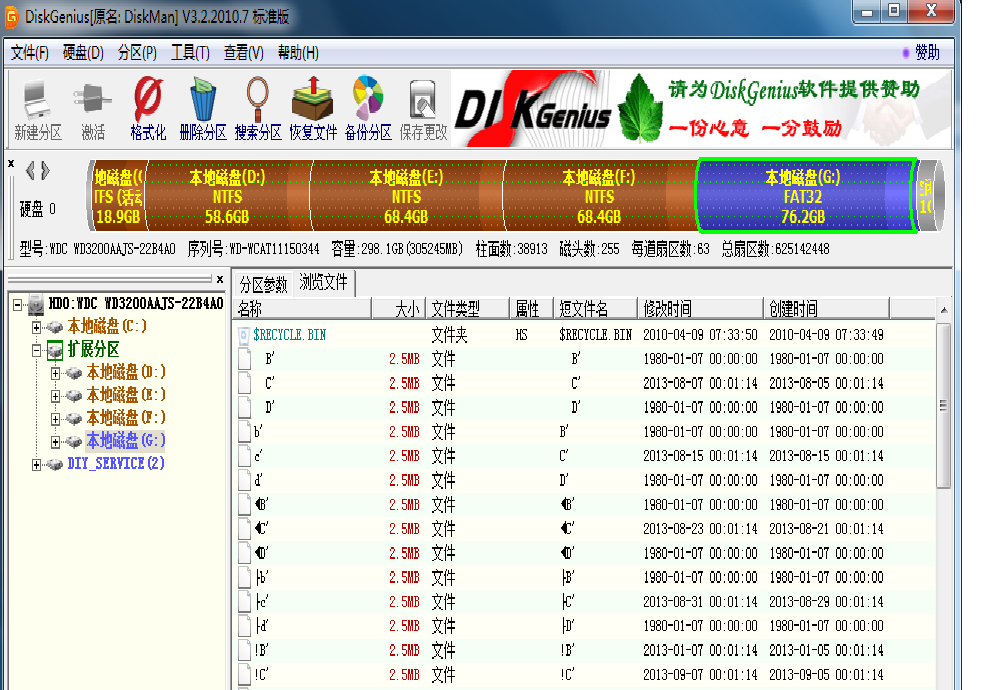The image size is (1008, 690).
Task: Sort by the 属性 column header
Action: [x=532, y=309]
